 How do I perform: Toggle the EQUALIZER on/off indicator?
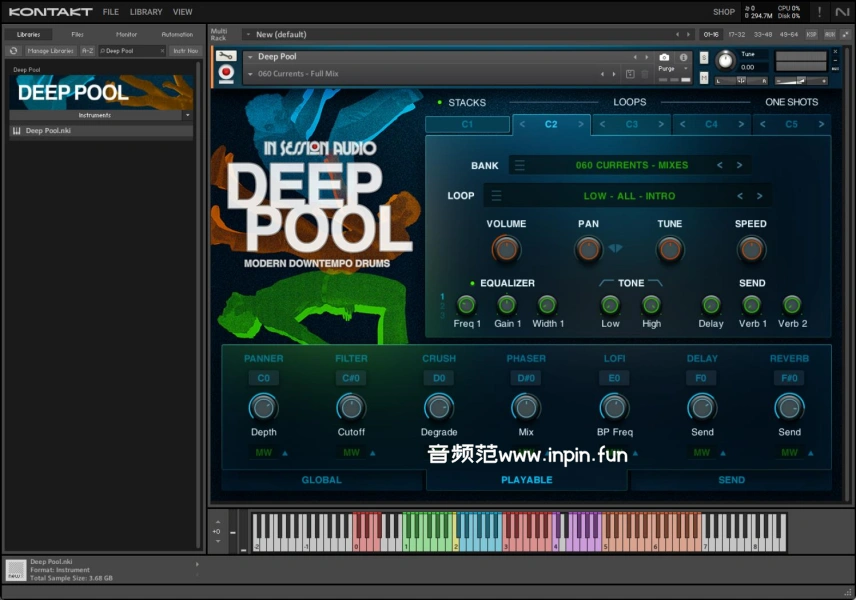coord(473,283)
